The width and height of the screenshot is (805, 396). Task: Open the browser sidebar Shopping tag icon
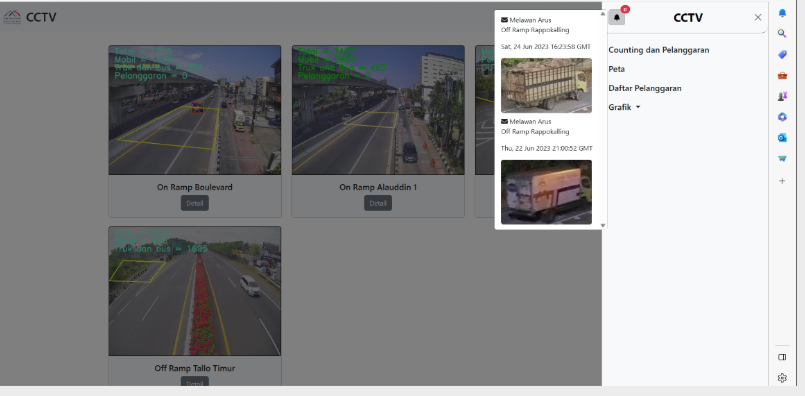coord(782,54)
